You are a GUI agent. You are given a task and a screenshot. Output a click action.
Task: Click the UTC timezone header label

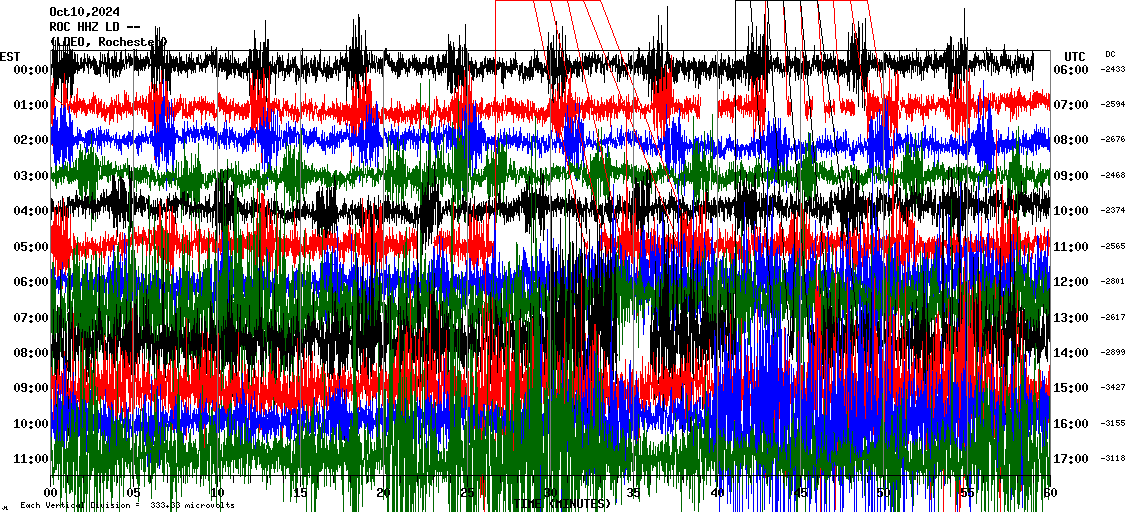click(x=1074, y=56)
